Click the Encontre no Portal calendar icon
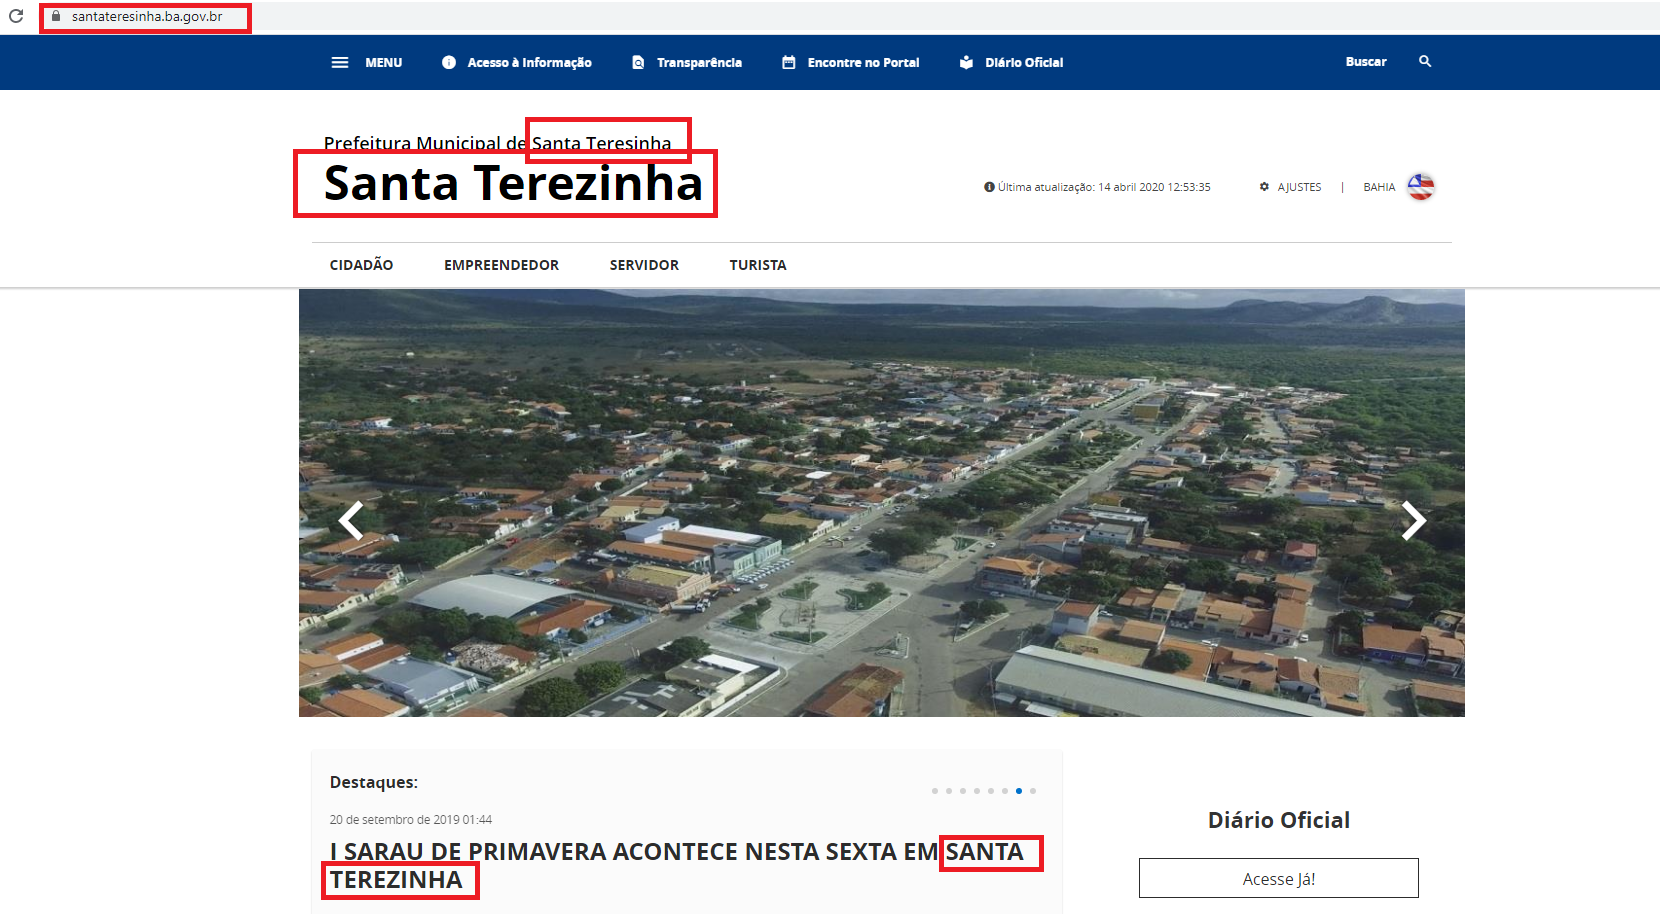 (x=789, y=62)
